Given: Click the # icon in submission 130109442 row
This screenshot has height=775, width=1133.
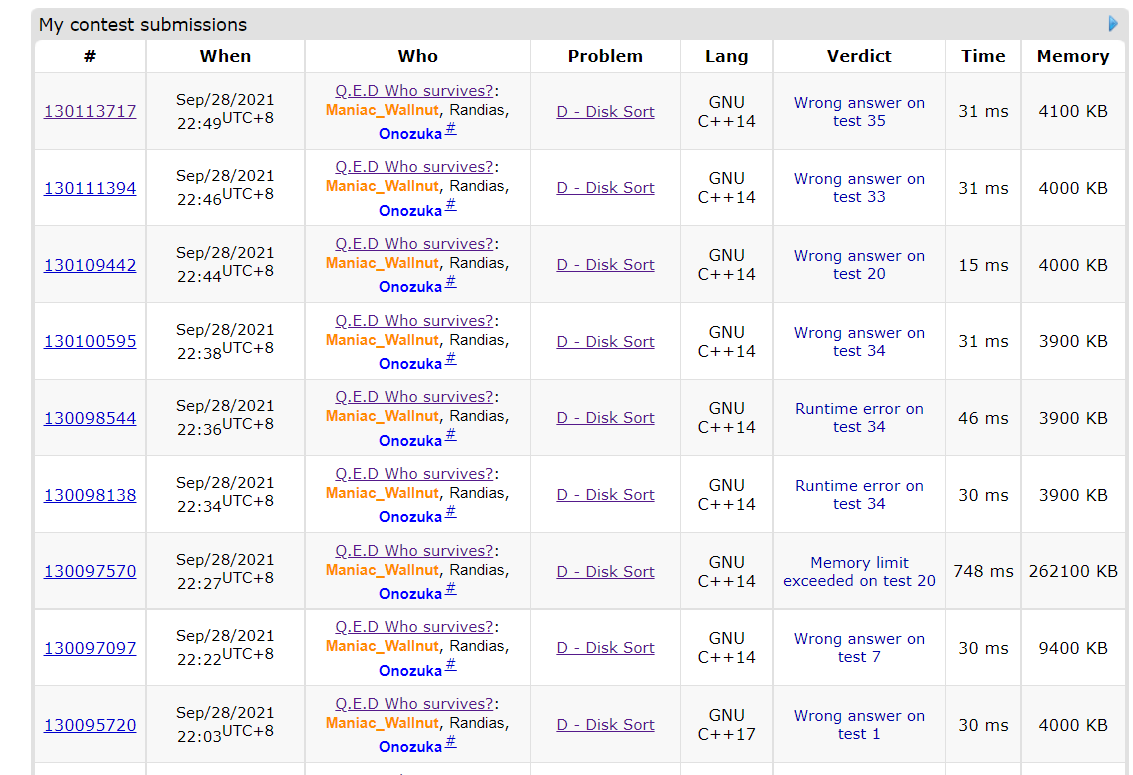Looking at the screenshot, I should [x=450, y=283].
